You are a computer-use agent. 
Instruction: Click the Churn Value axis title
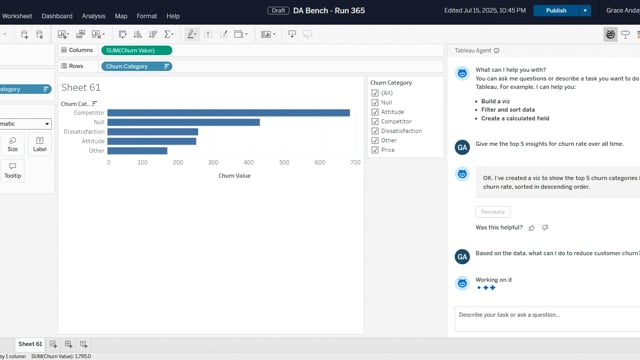[234, 176]
